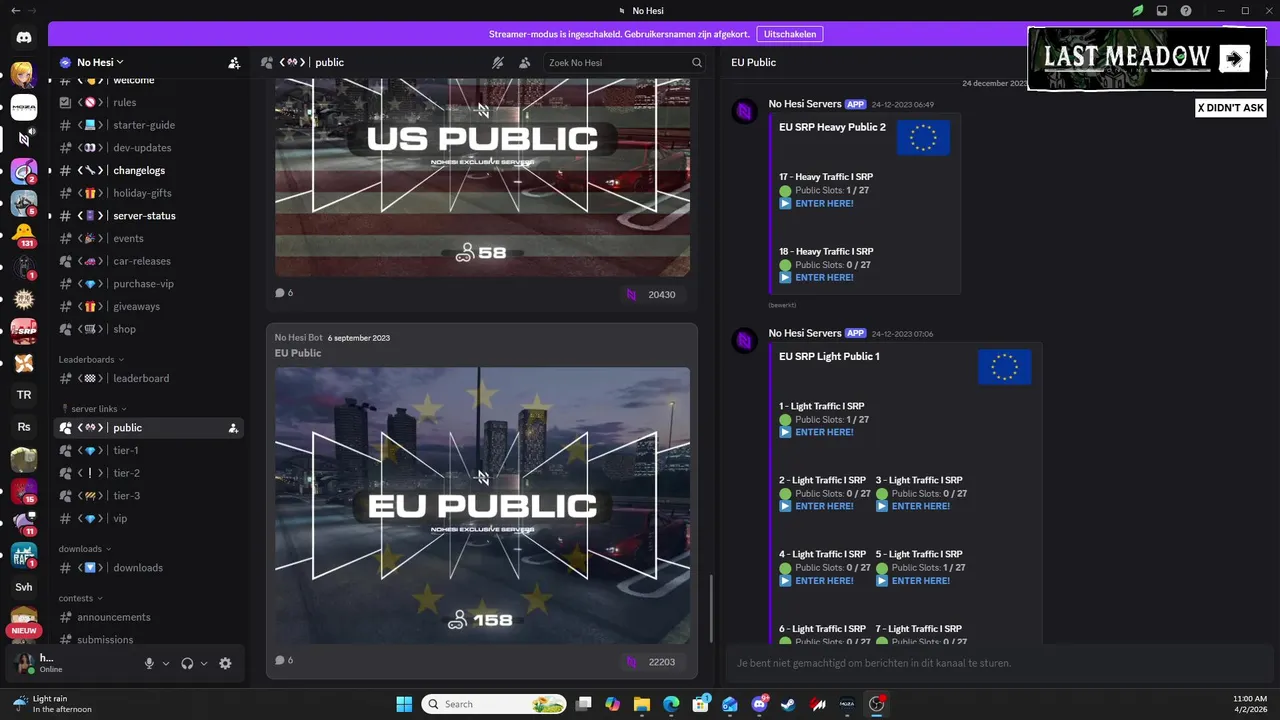Open Windows Start button
1280x720 pixels.
pyautogui.click(x=404, y=704)
